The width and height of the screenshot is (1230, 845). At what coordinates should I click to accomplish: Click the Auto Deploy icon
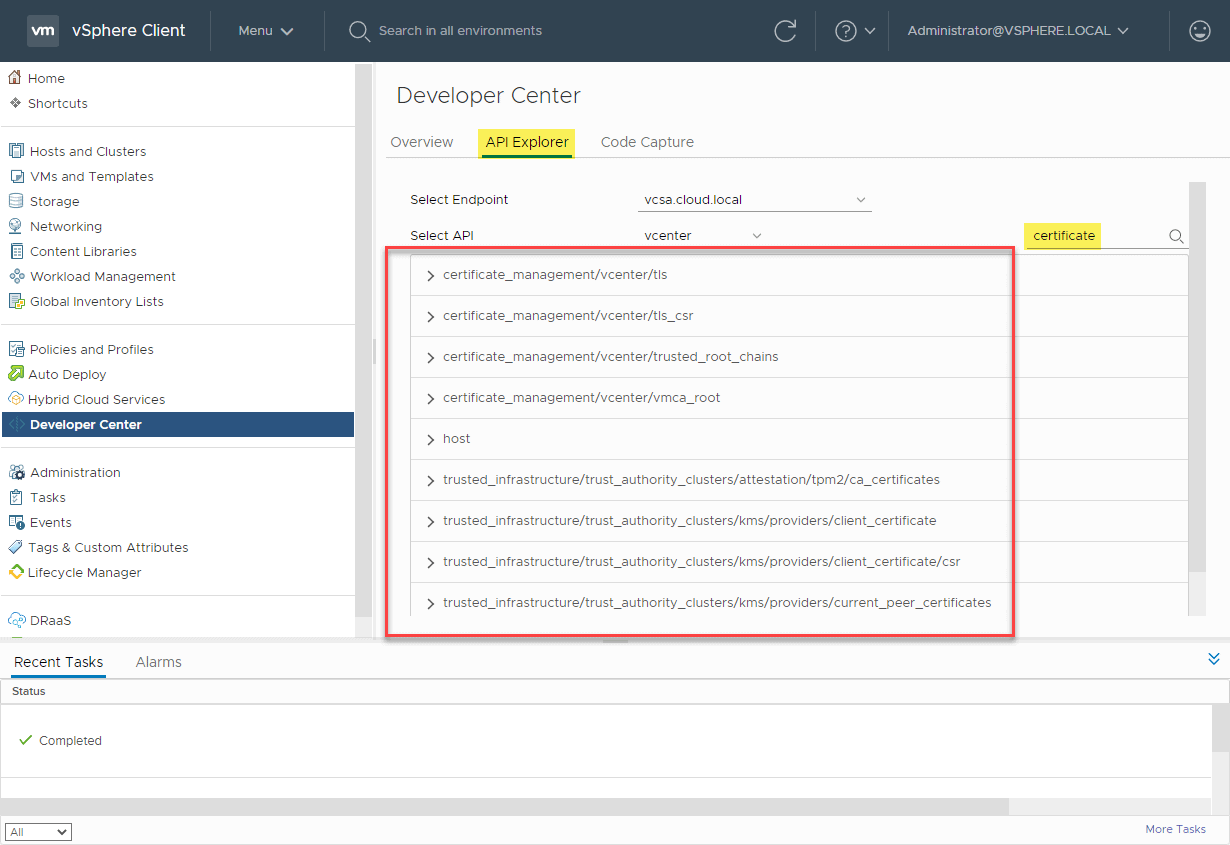16,374
